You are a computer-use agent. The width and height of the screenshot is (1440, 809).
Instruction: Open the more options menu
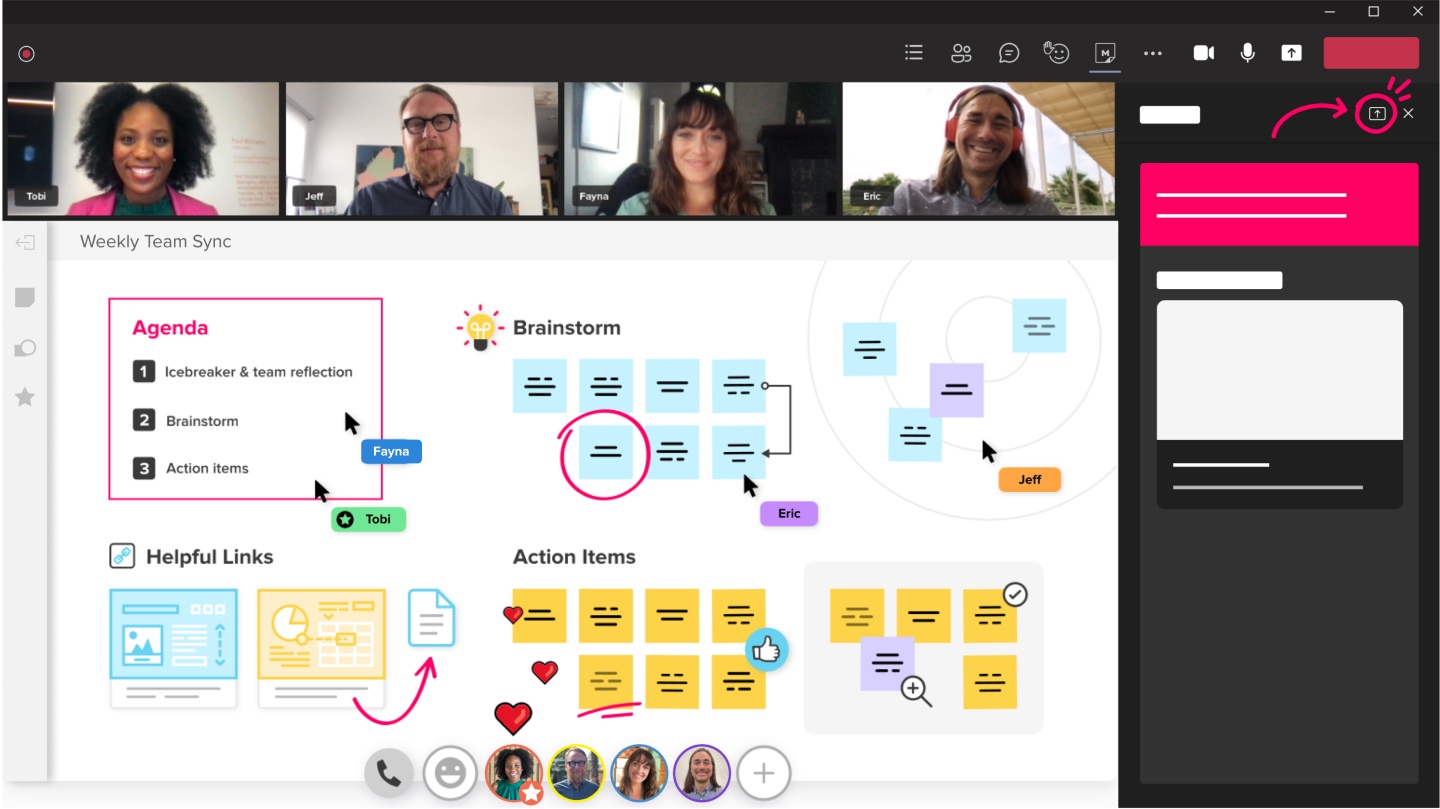click(1153, 53)
